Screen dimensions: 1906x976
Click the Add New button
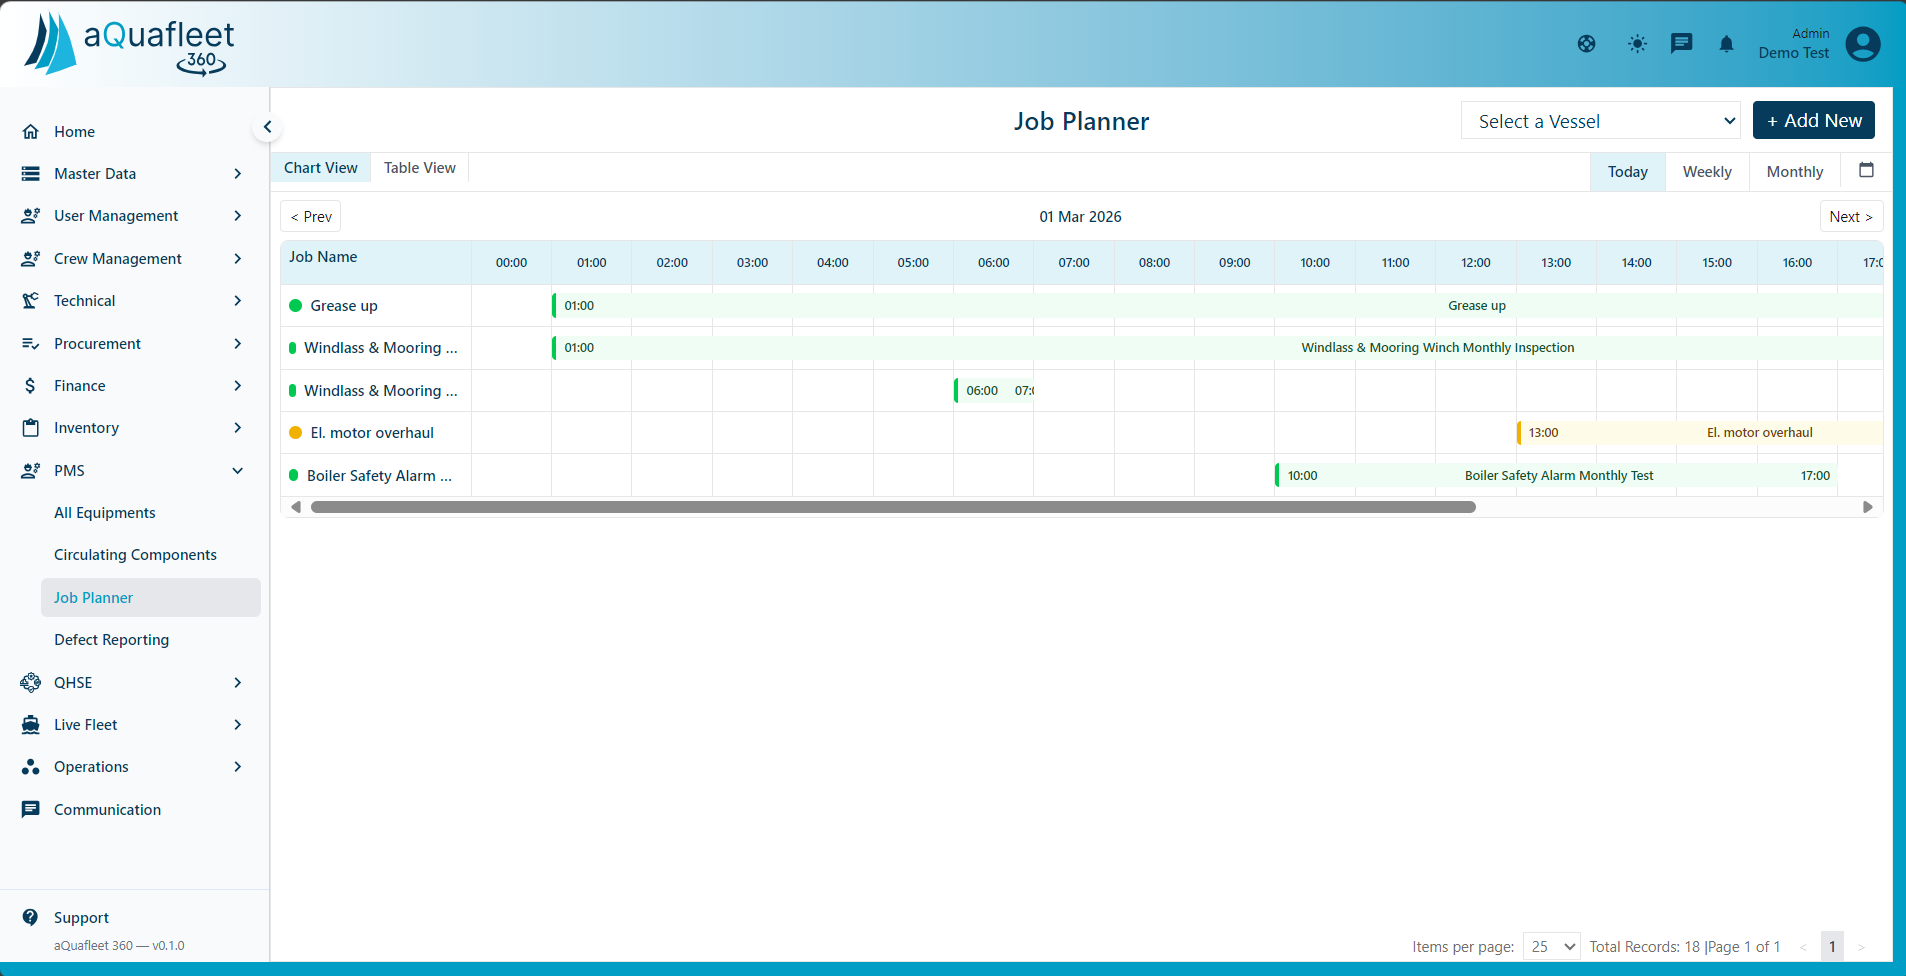coord(1813,120)
